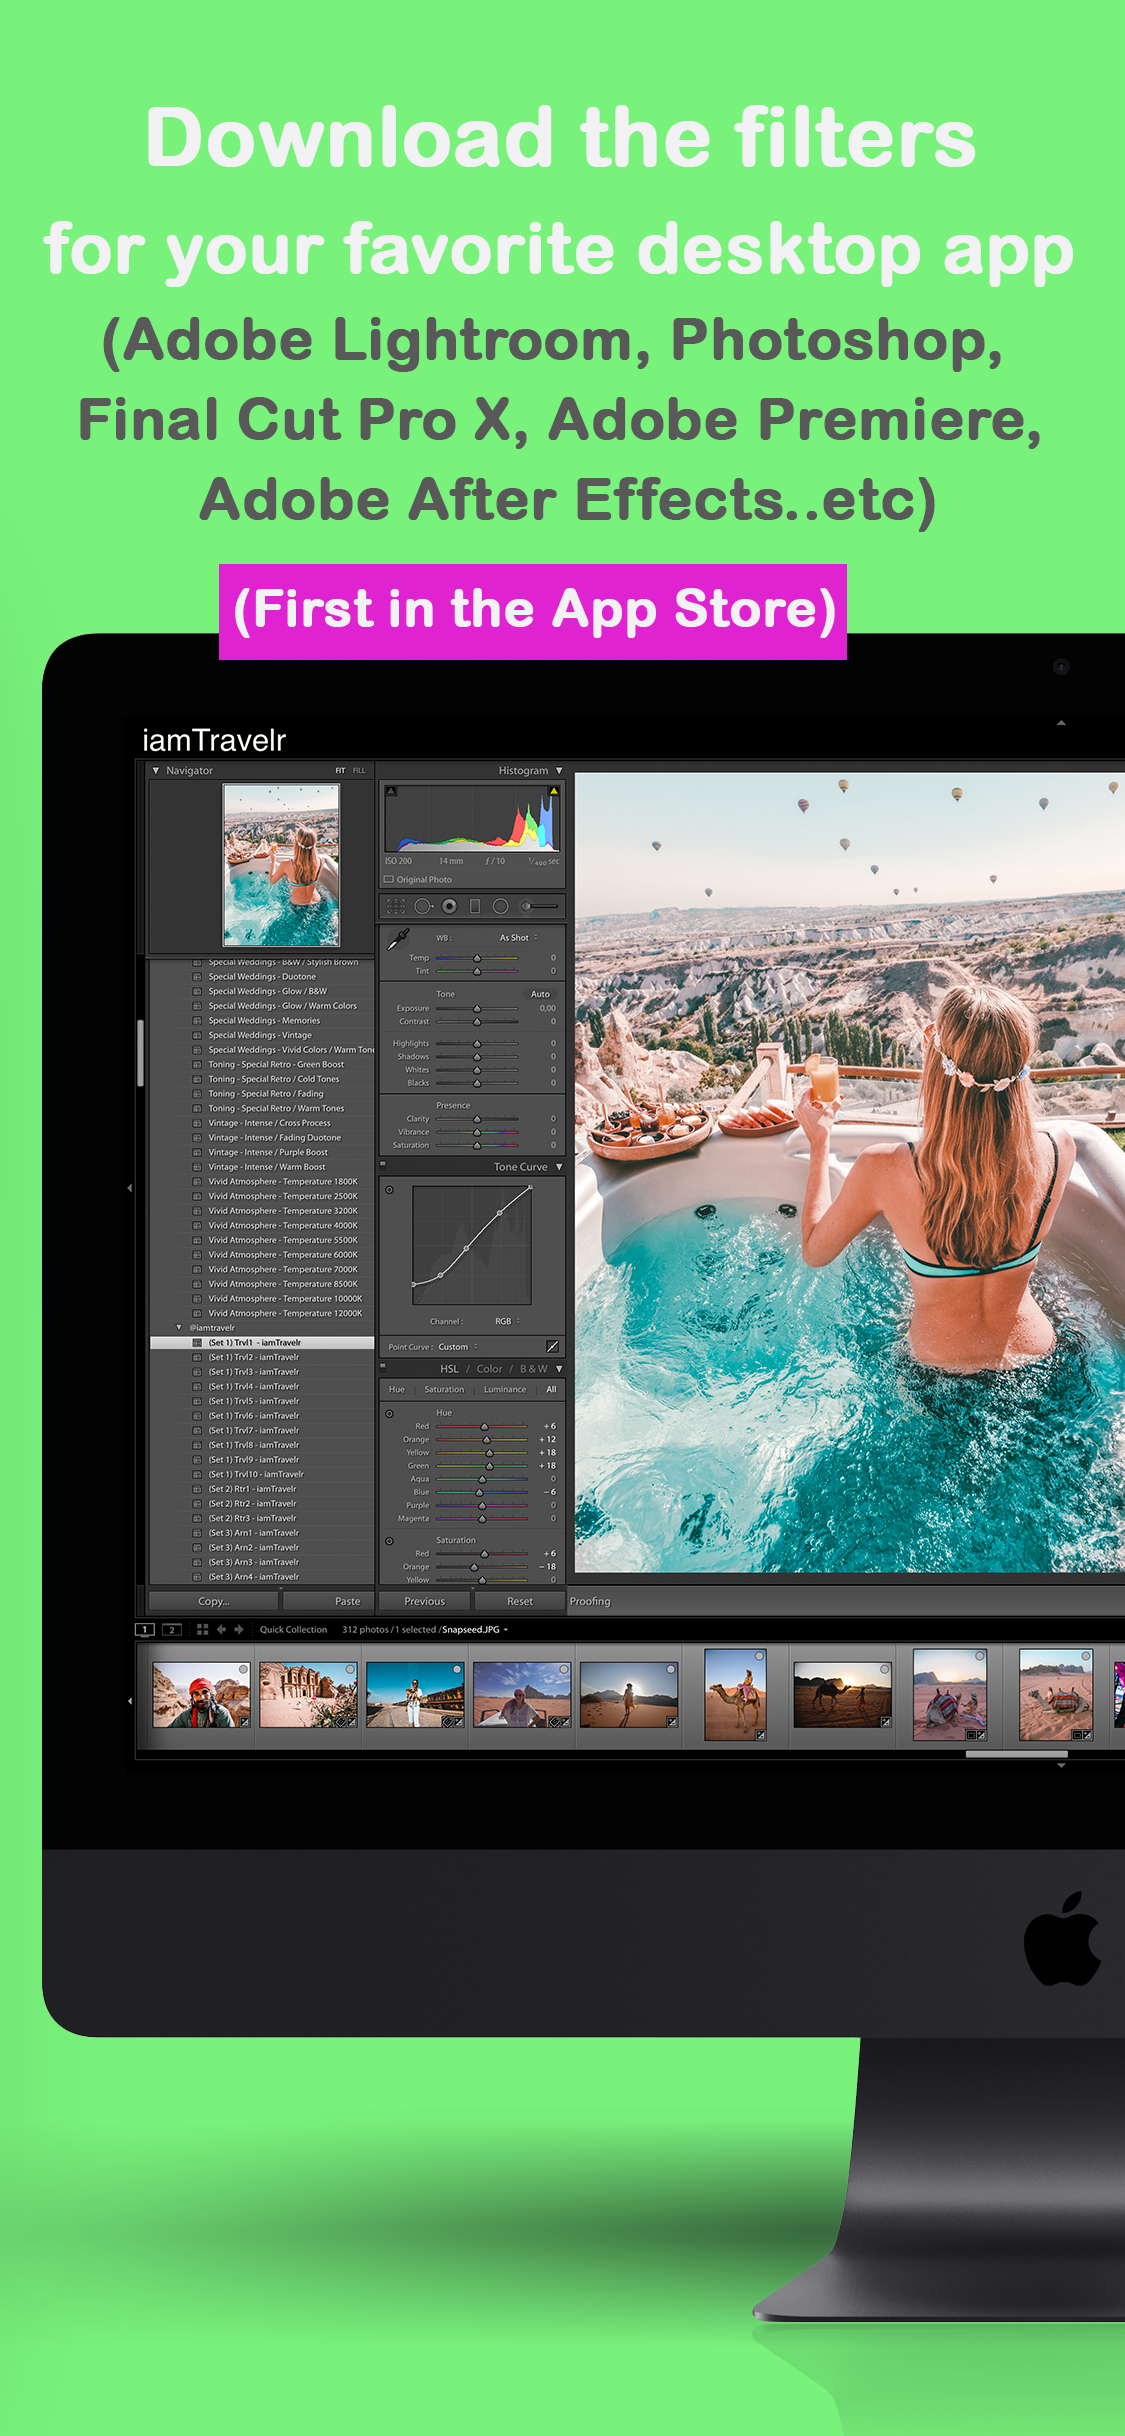Toggle highlight clipping yellow triangle
This screenshot has width=1125, height=2436.
(x=553, y=791)
